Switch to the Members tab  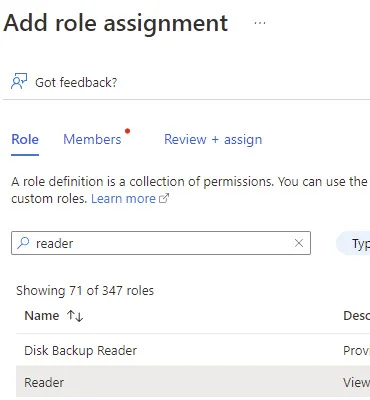click(92, 139)
